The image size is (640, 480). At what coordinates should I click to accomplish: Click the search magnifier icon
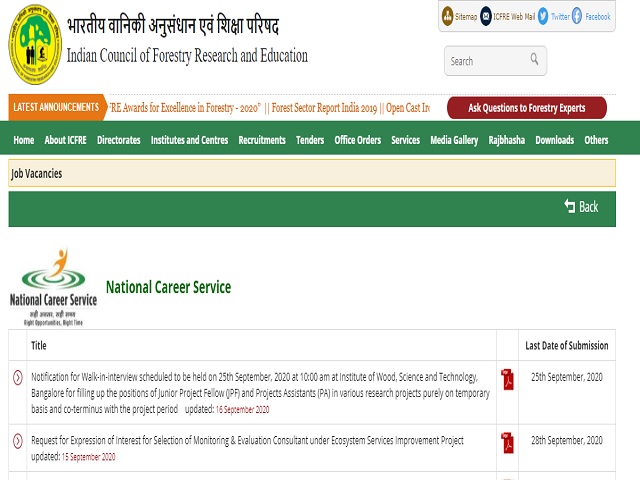(536, 60)
